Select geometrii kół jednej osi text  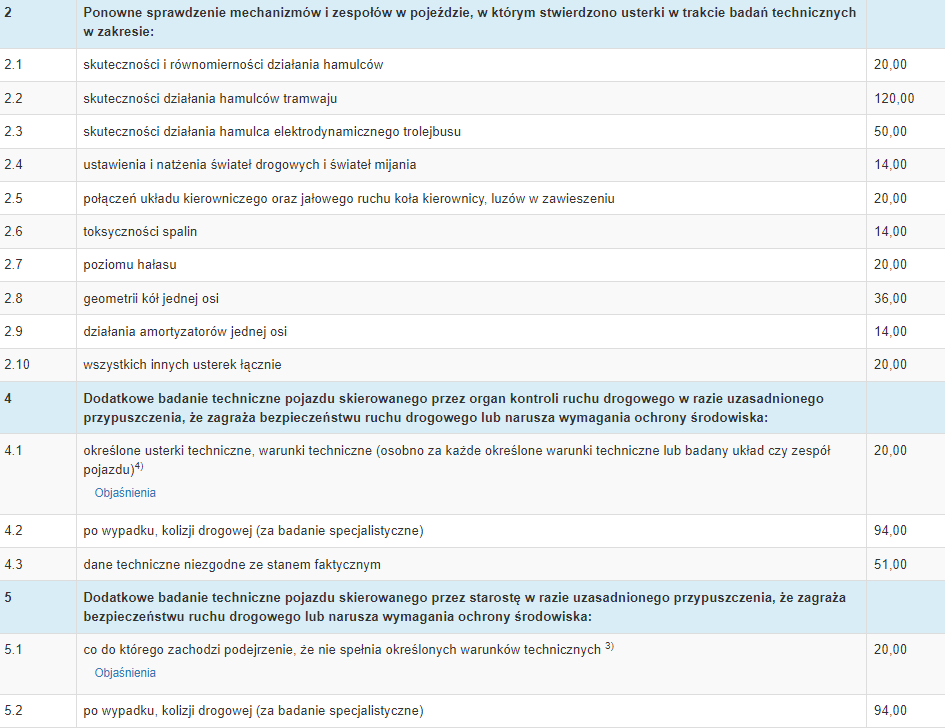coord(151,298)
